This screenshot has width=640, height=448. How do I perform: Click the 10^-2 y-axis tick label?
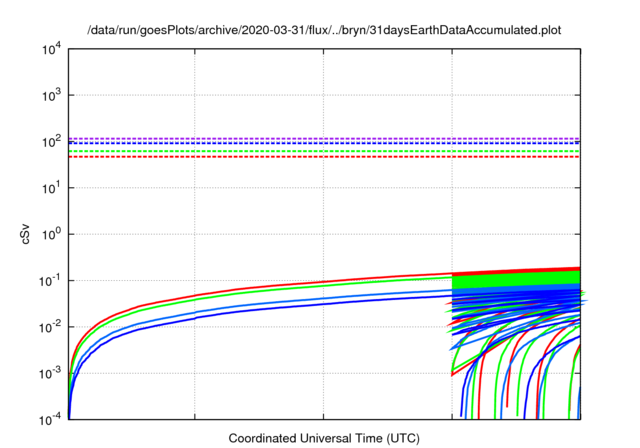pyautogui.click(x=50, y=327)
